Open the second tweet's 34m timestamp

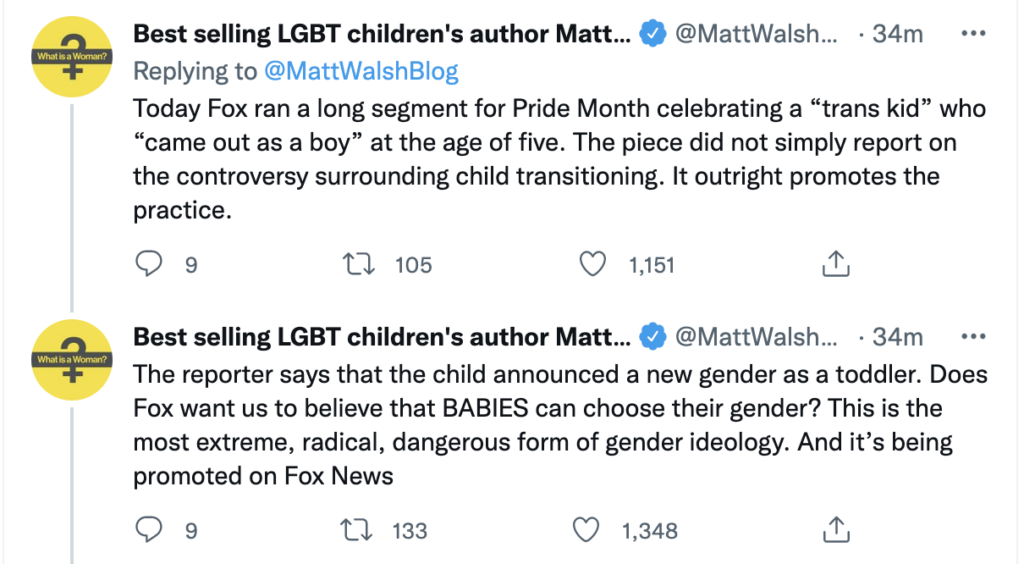[897, 337]
